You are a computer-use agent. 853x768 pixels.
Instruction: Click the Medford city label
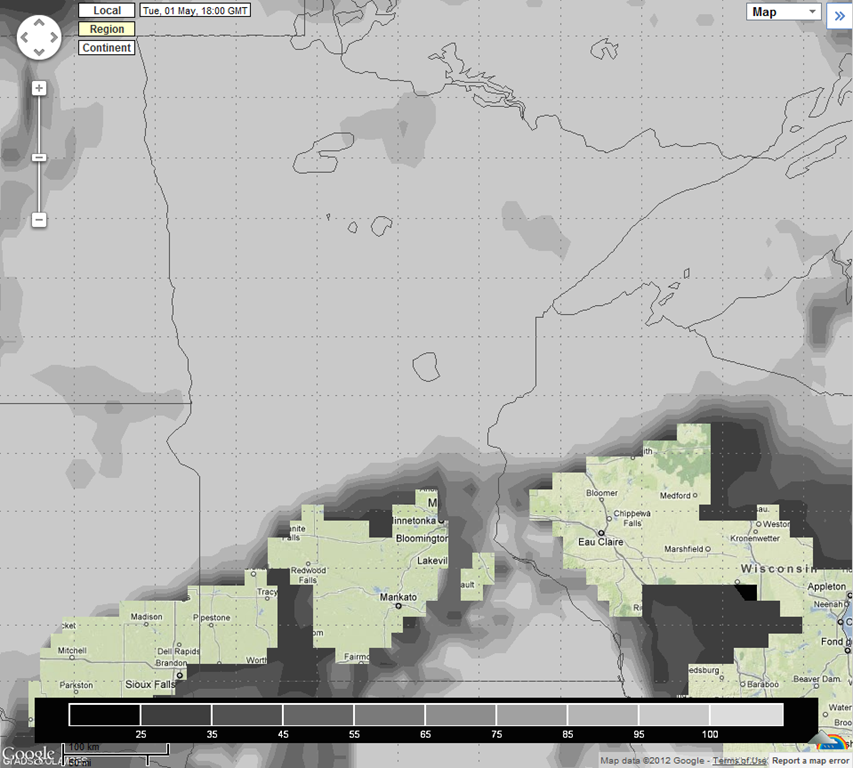675,496
